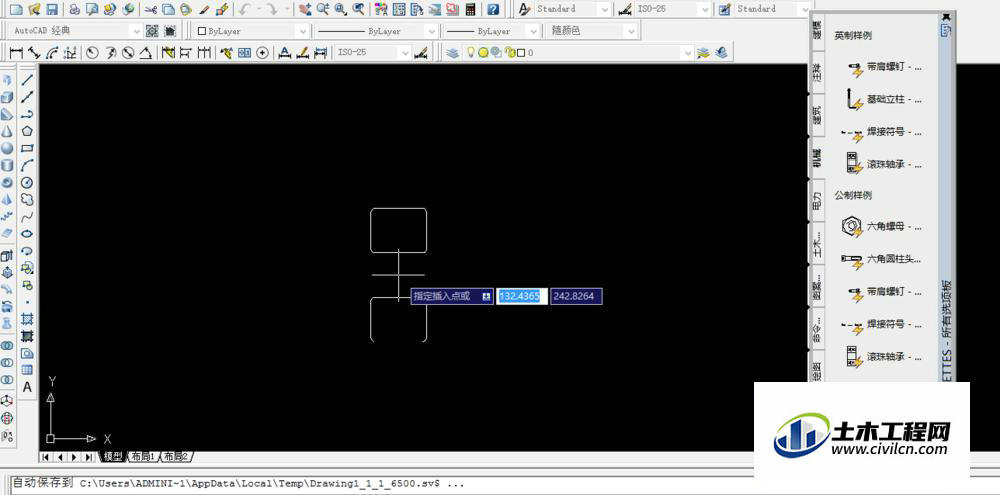Click the Plot printer icon
The width and height of the screenshot is (1000, 495).
(x=75, y=10)
